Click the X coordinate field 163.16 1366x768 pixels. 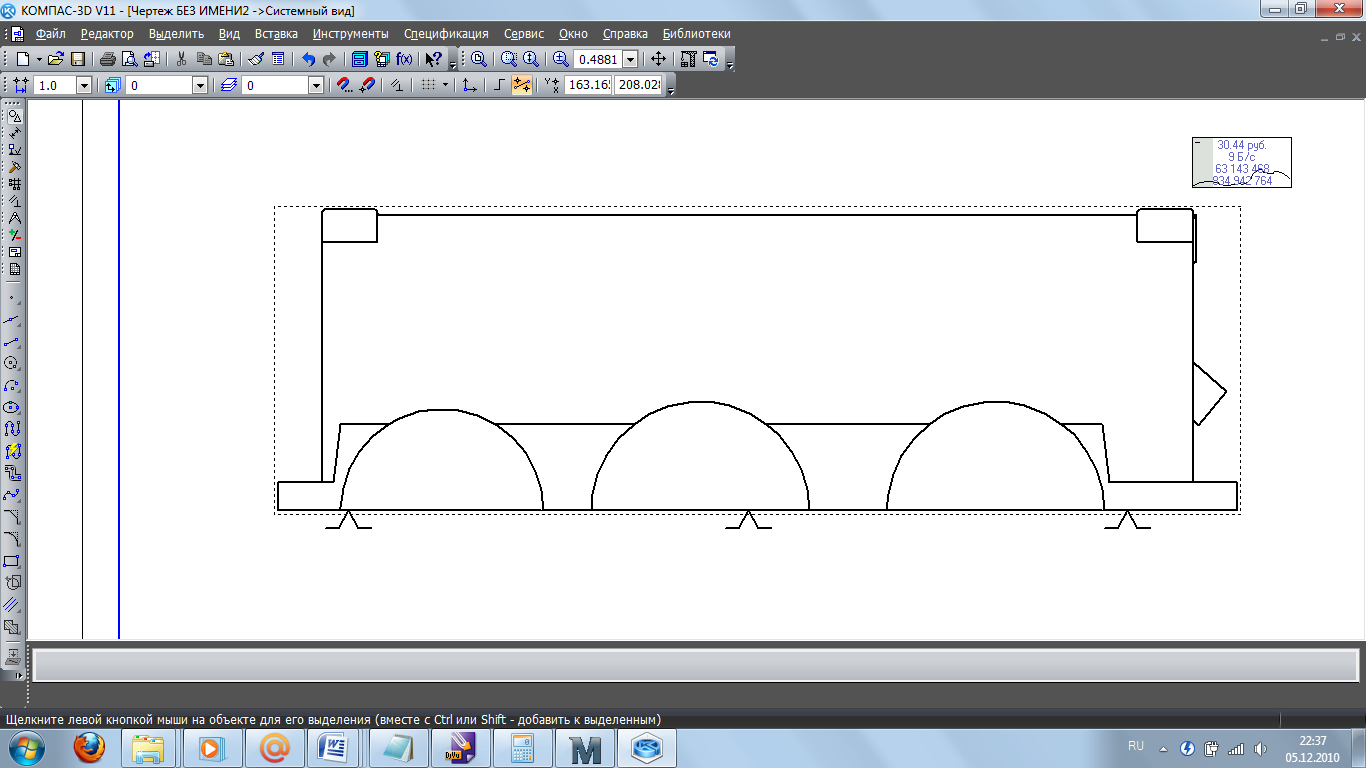pyautogui.click(x=587, y=86)
